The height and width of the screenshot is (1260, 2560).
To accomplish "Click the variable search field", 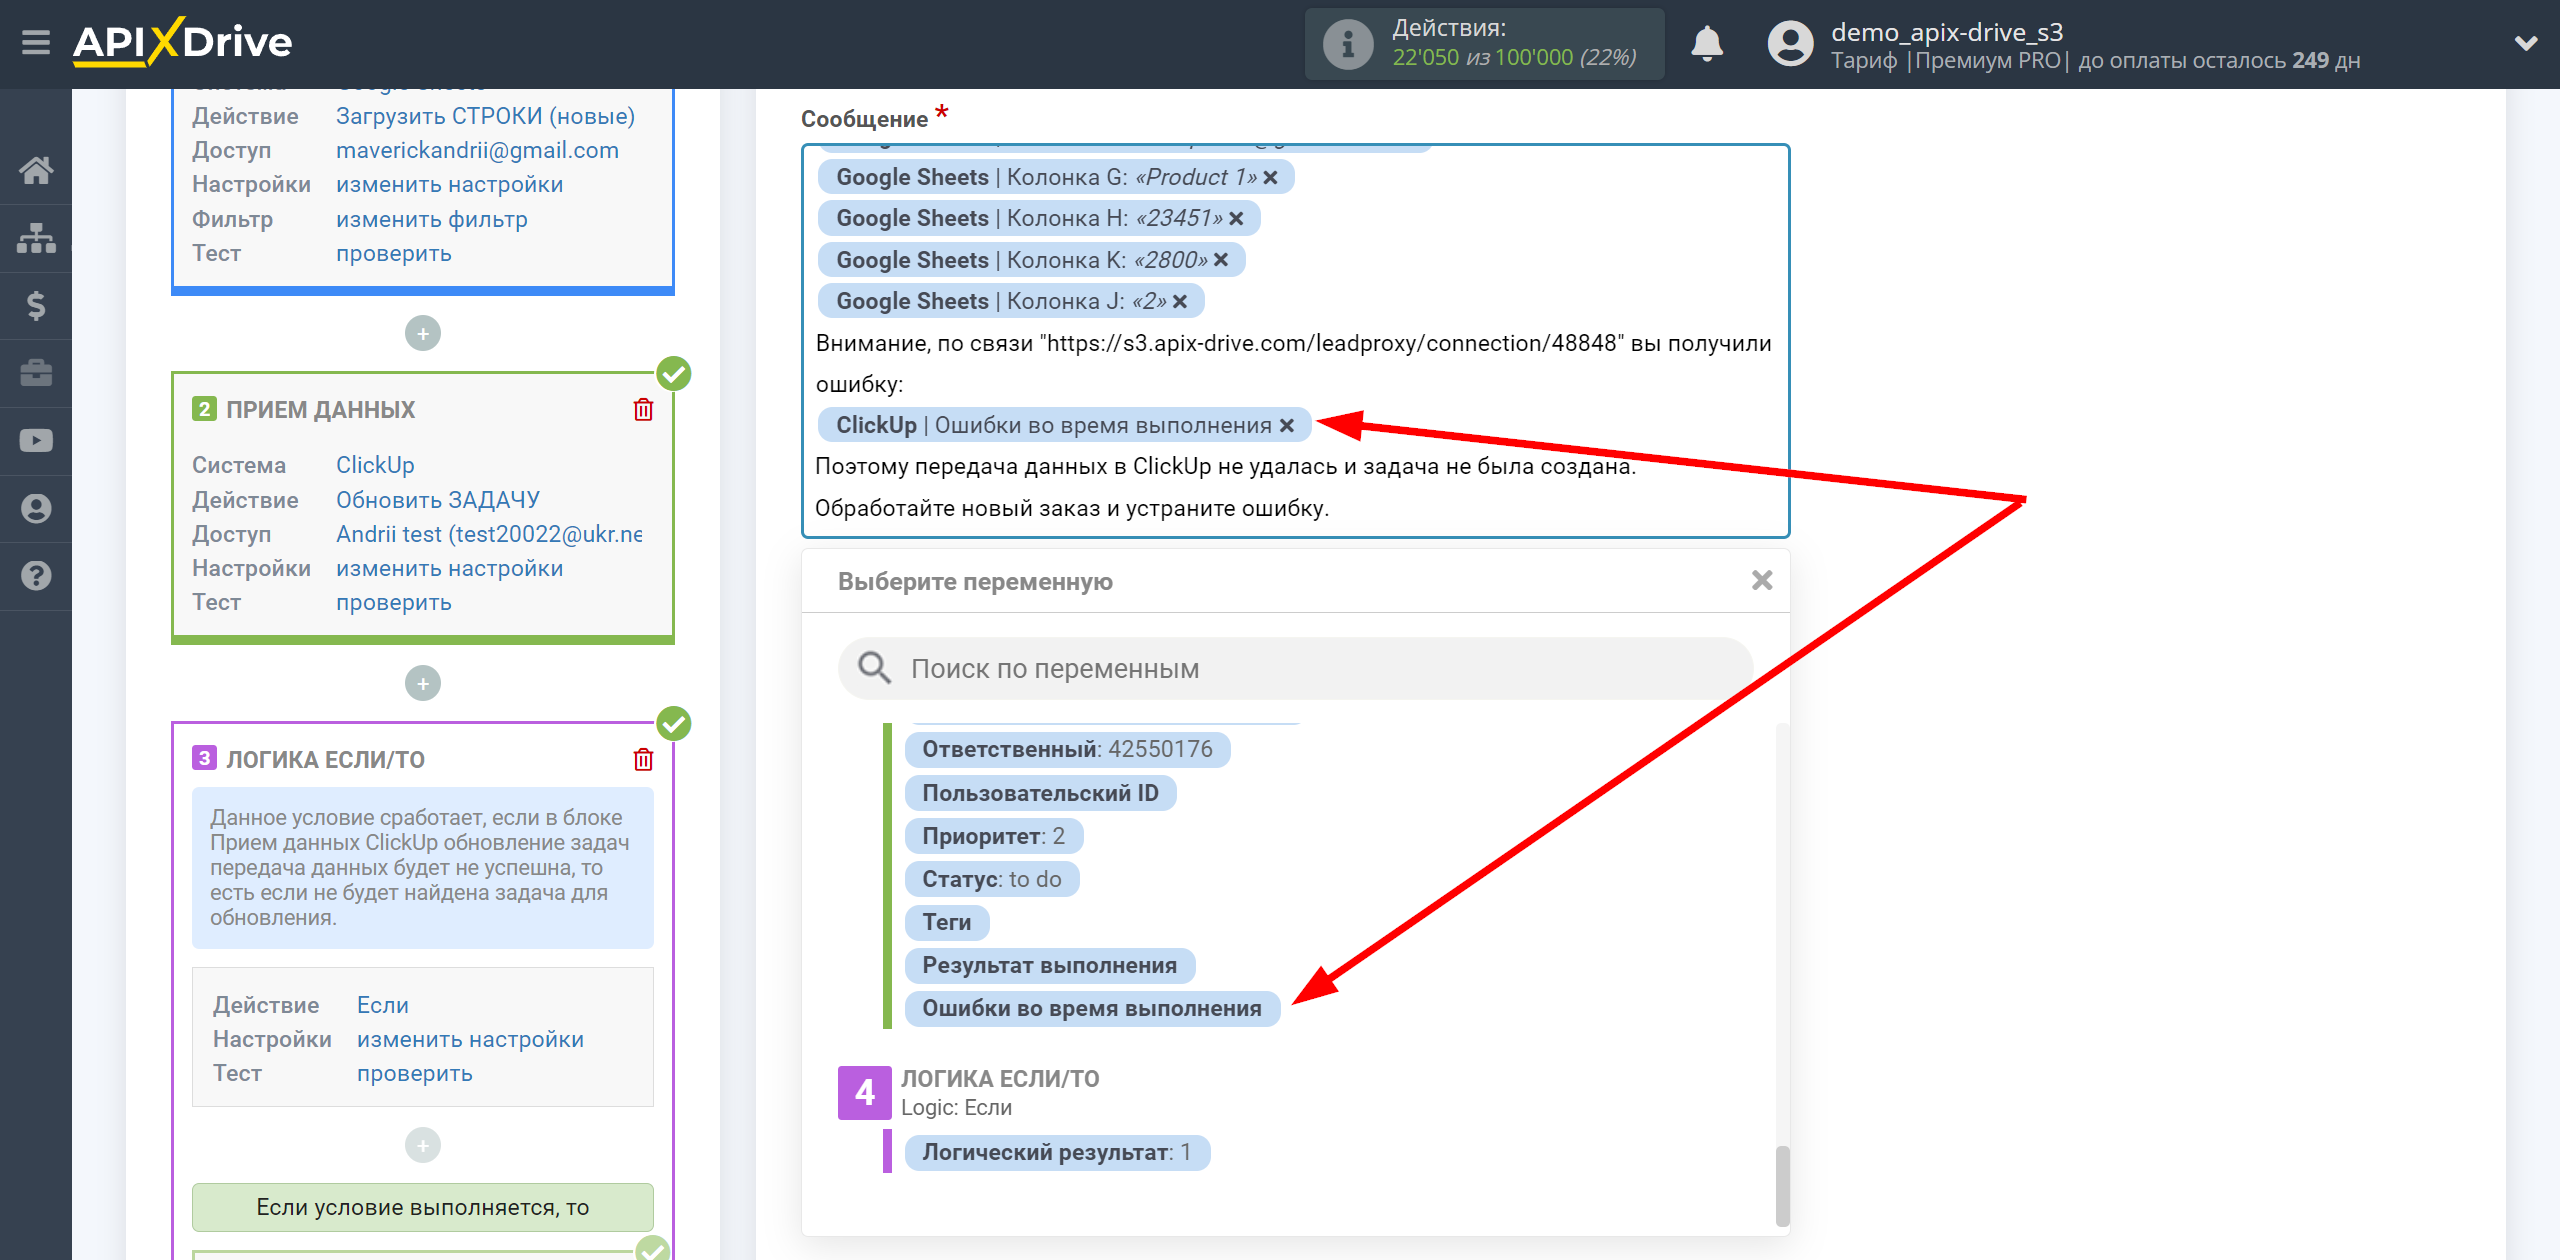I will [x=1295, y=668].
